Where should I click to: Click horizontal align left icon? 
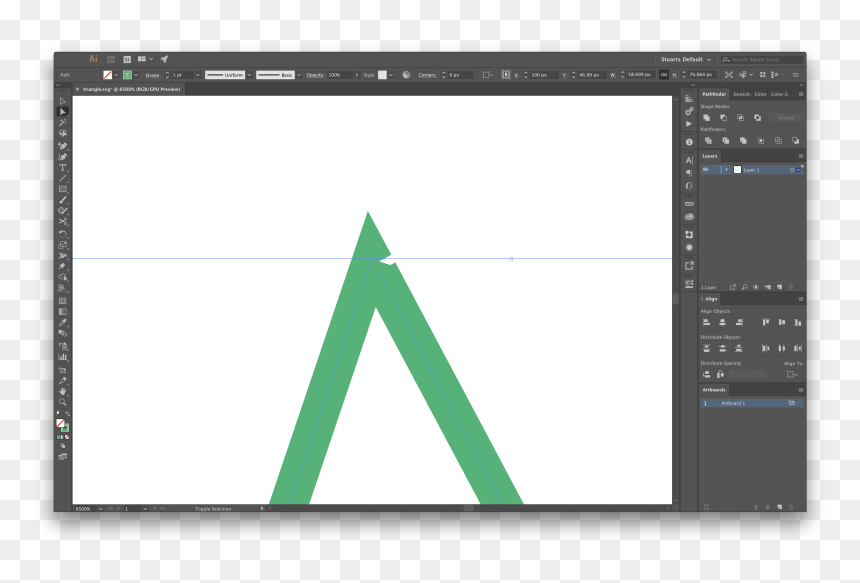click(x=706, y=322)
